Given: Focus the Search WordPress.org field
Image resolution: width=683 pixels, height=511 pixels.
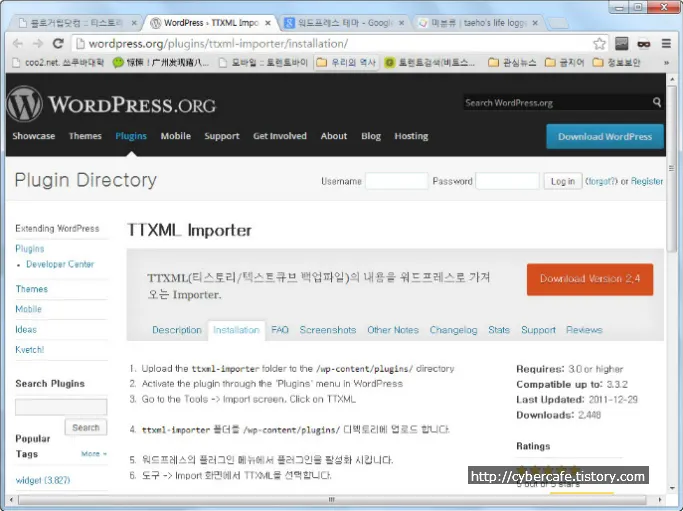Looking at the screenshot, I should click(x=557, y=103).
